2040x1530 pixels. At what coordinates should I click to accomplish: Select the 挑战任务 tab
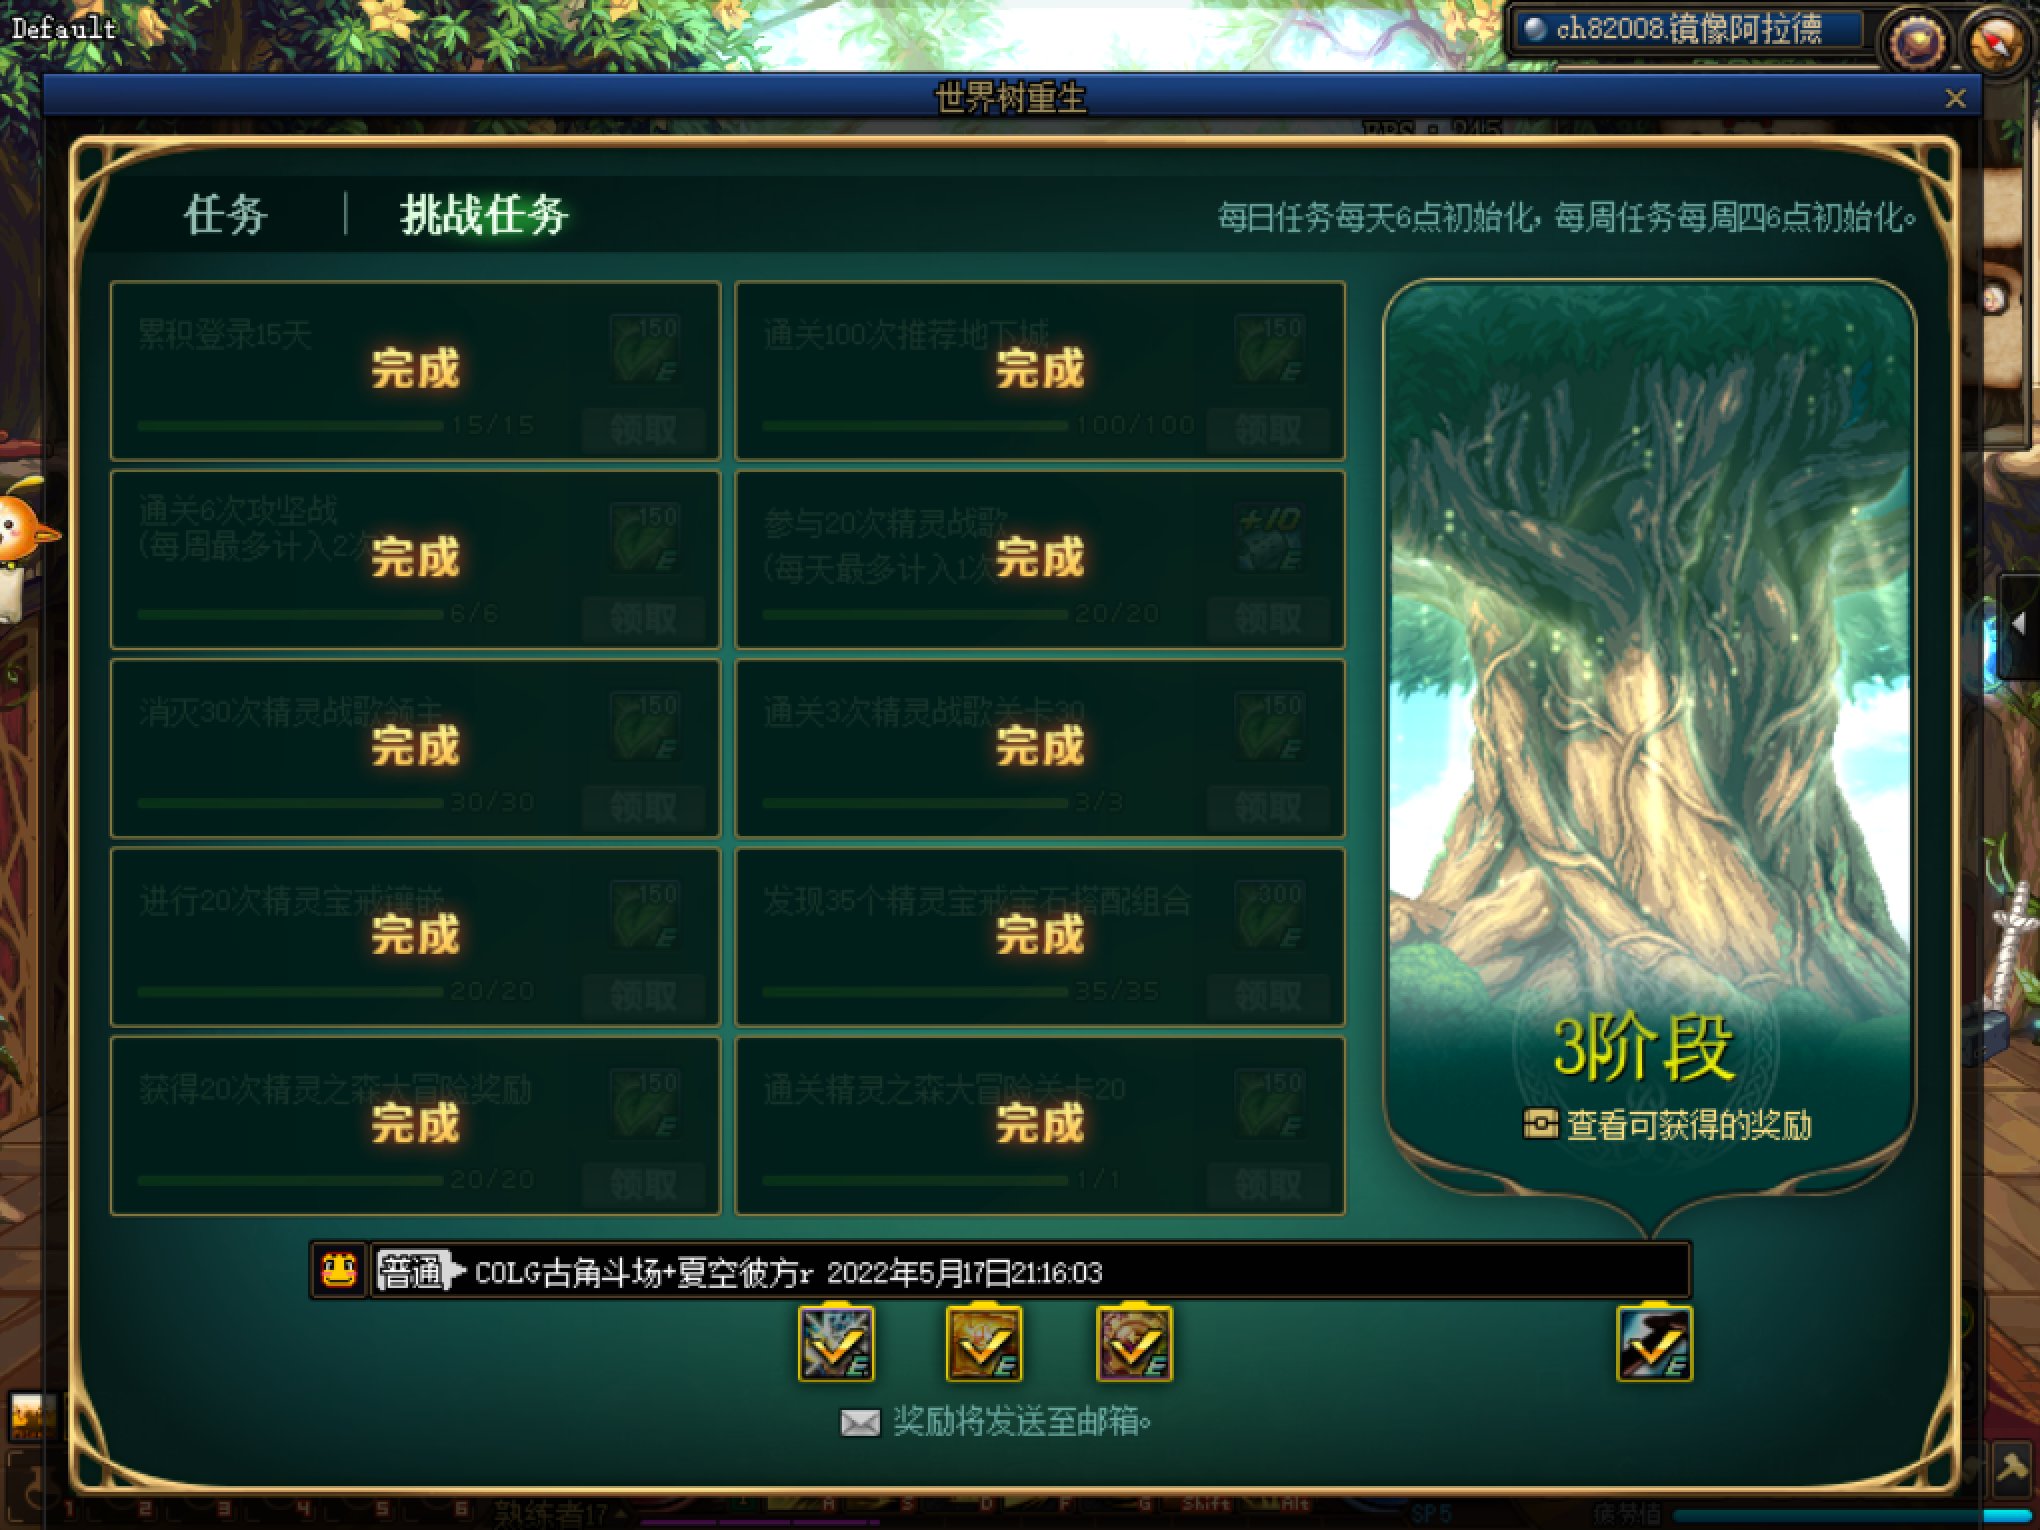click(484, 215)
